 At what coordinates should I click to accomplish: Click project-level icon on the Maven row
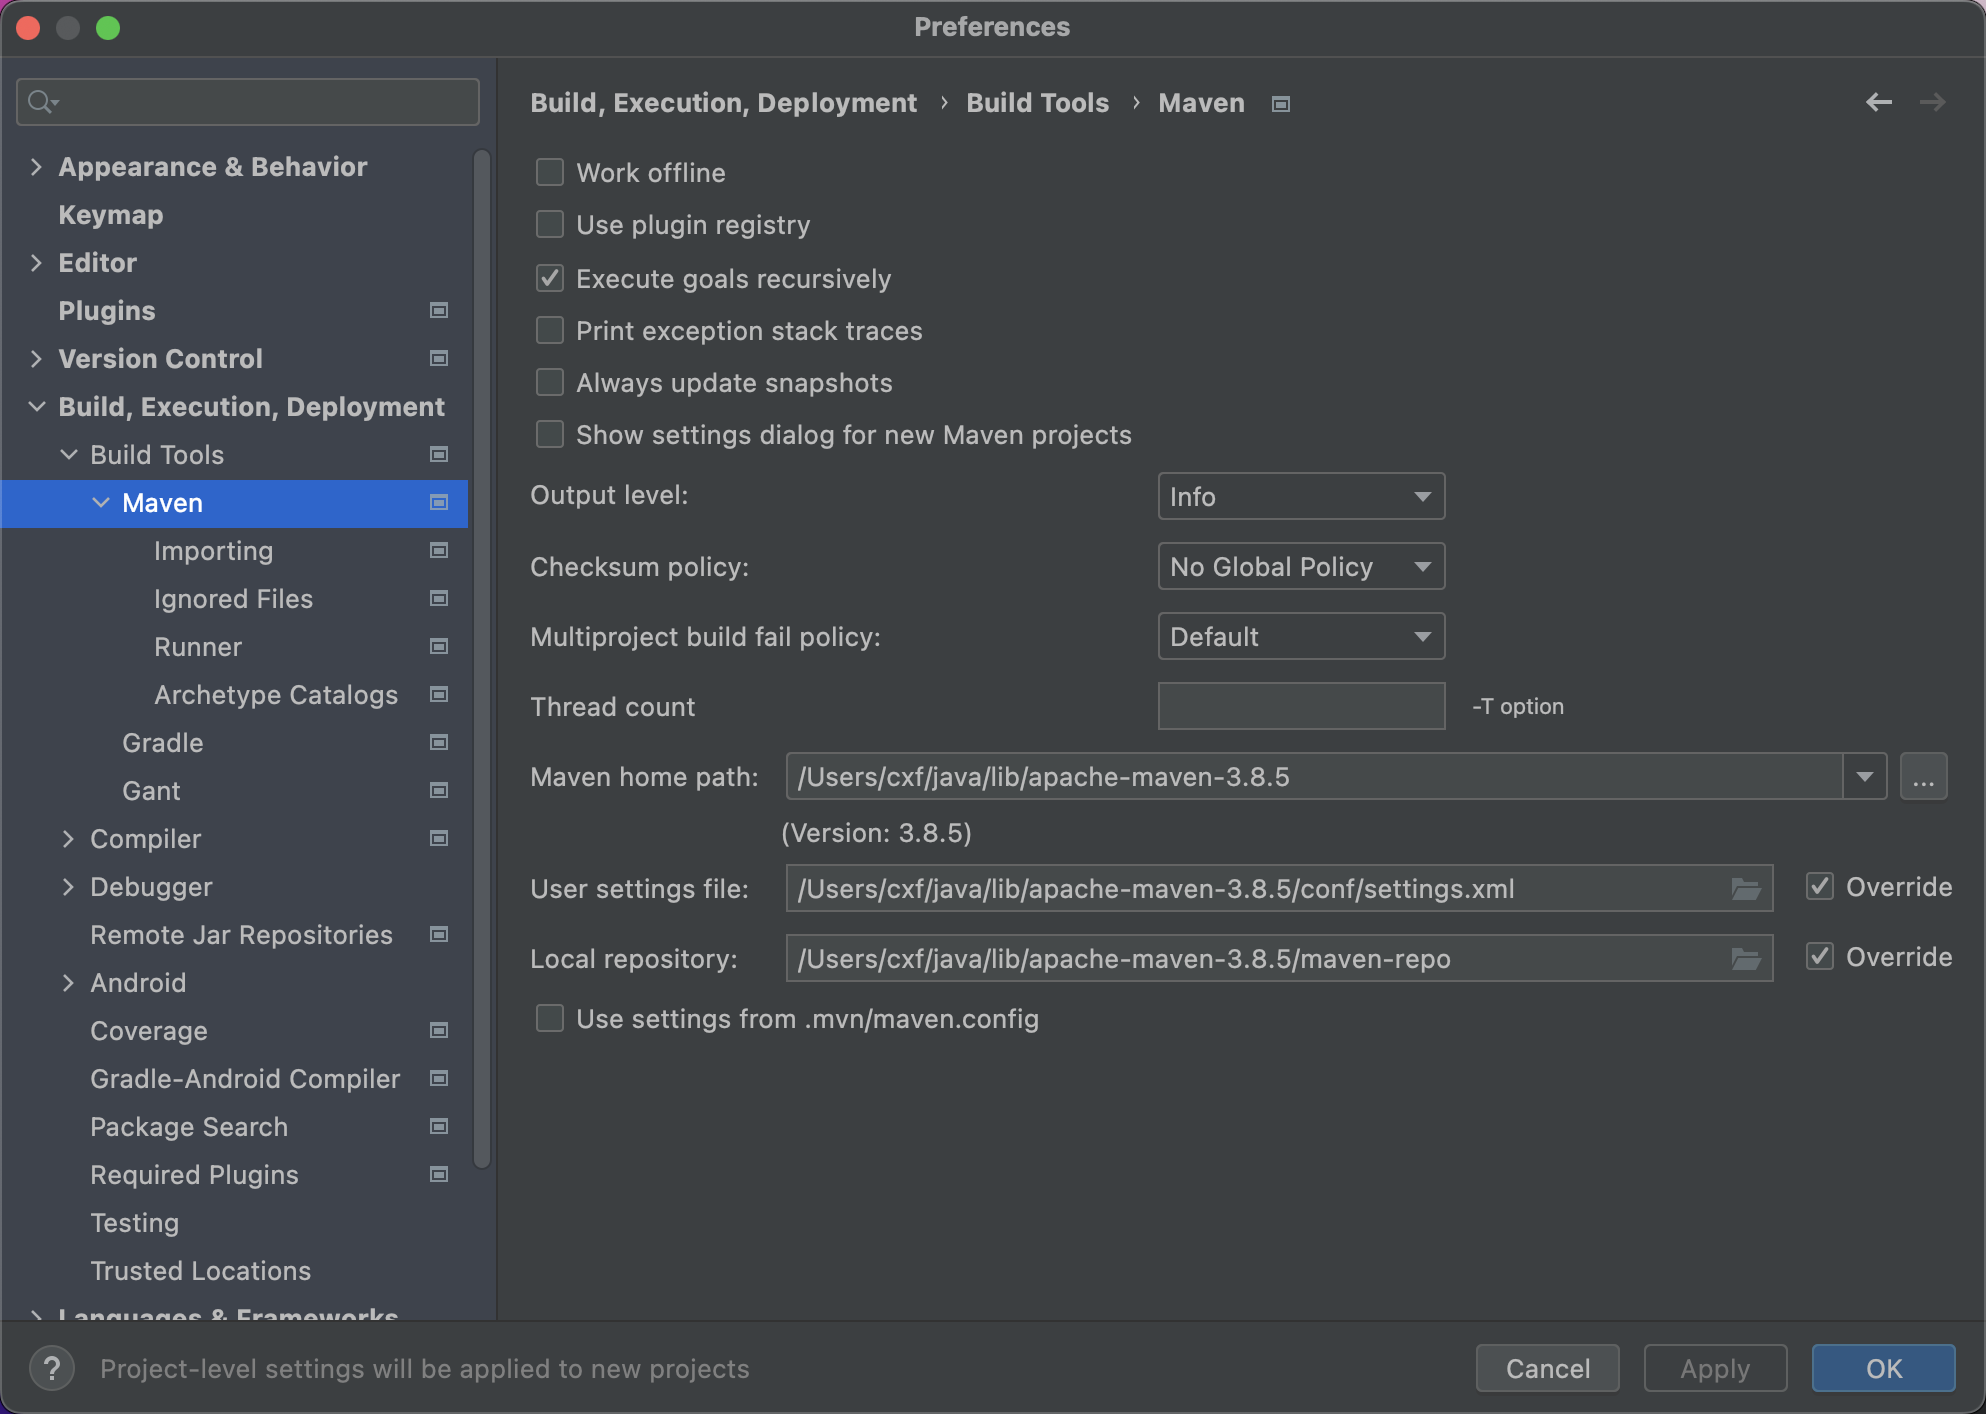click(x=438, y=502)
